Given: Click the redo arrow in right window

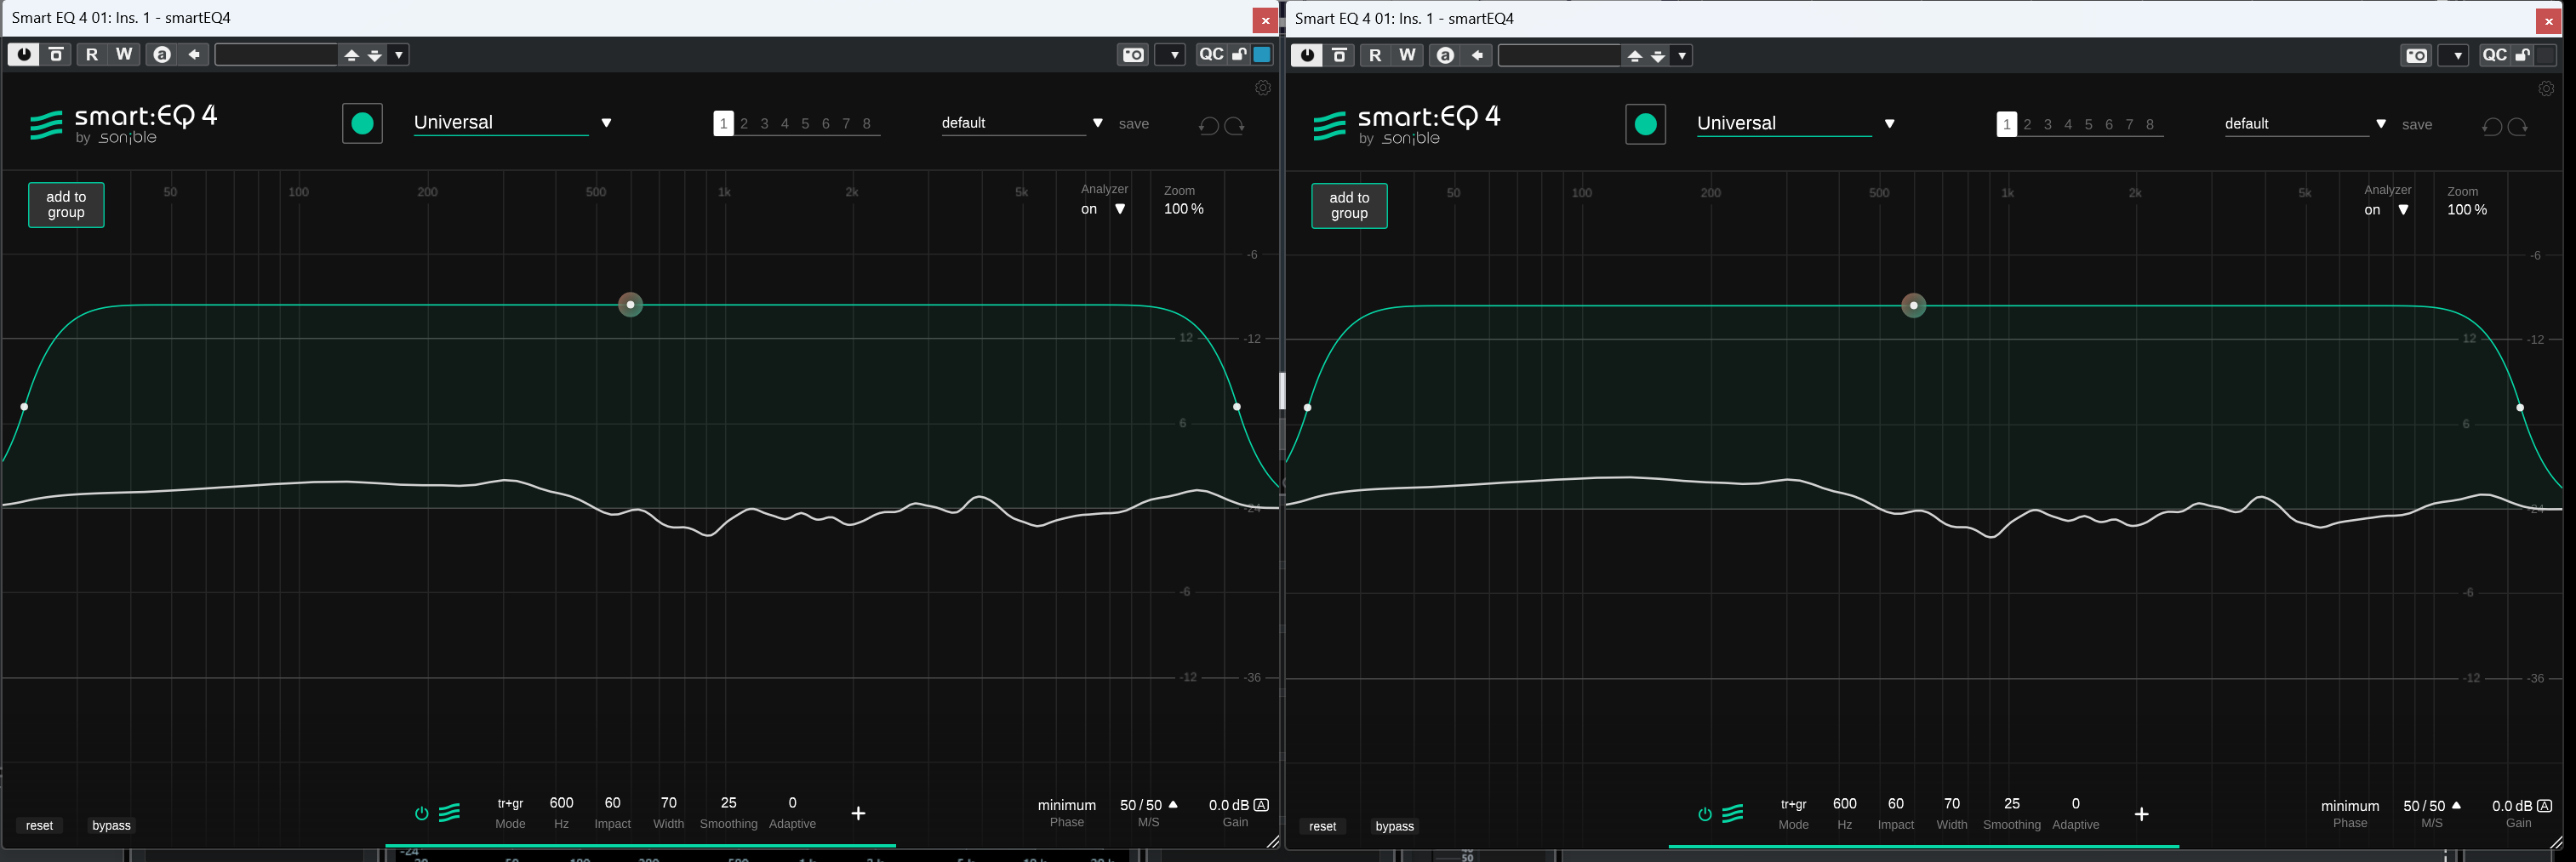Looking at the screenshot, I should click(2518, 127).
